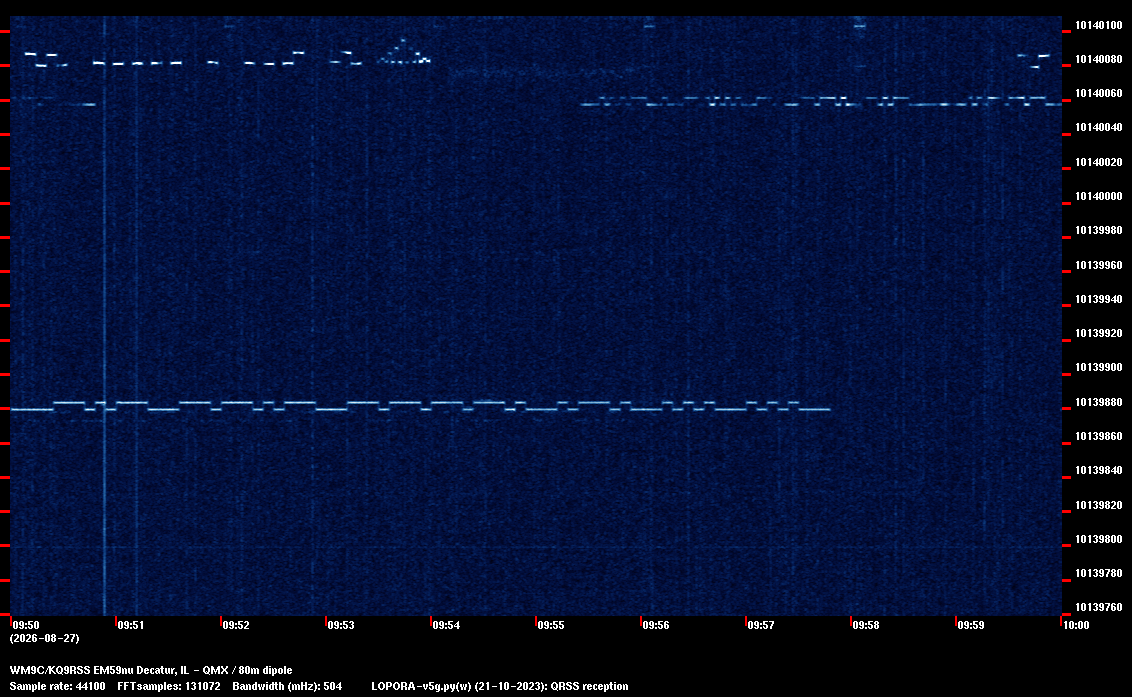Click the 09:59 time marker
This screenshot has width=1132, height=697.
point(971,625)
